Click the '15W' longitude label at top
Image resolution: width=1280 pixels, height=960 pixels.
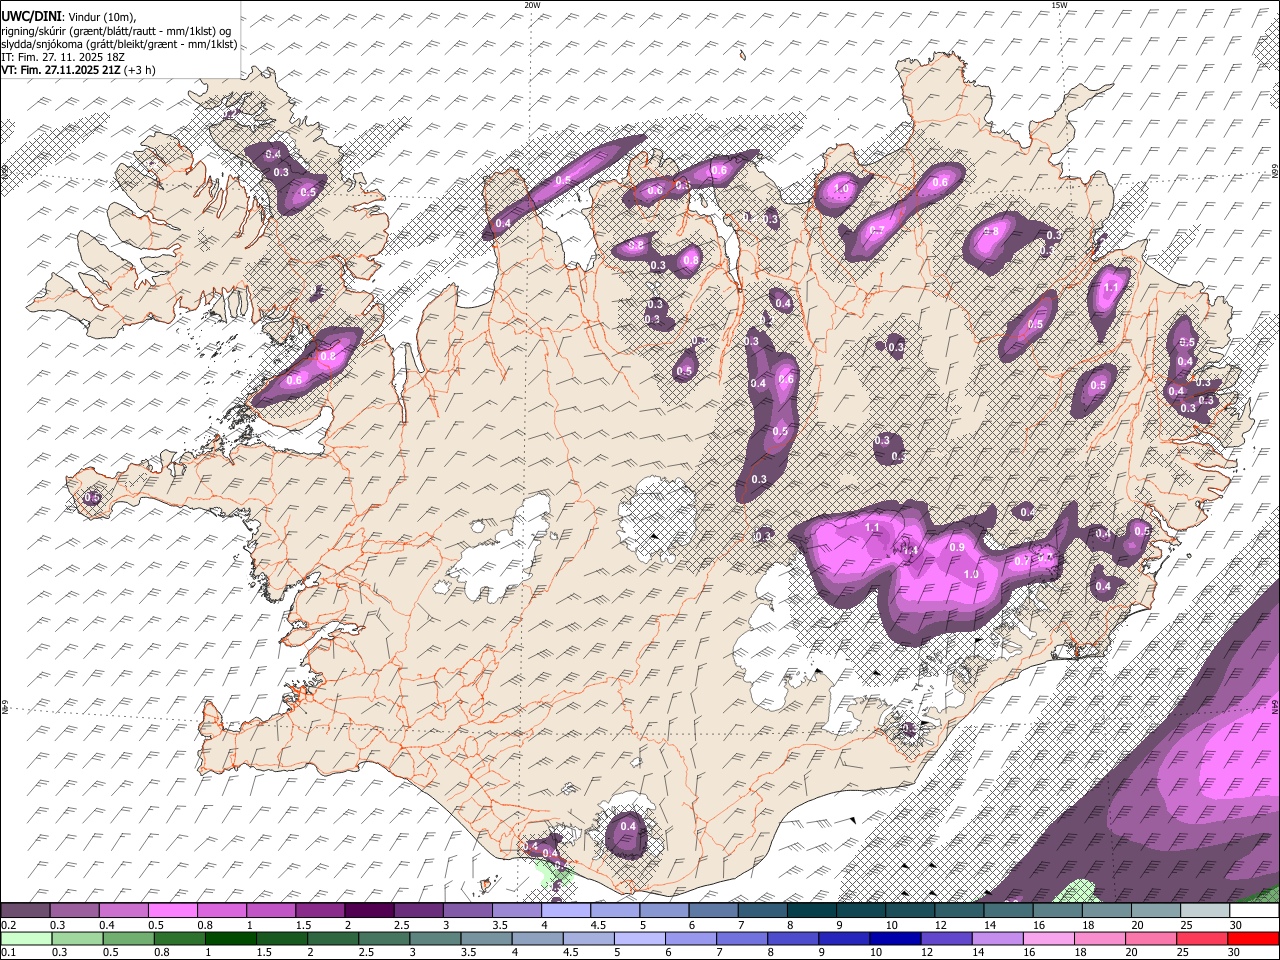coord(1059,5)
